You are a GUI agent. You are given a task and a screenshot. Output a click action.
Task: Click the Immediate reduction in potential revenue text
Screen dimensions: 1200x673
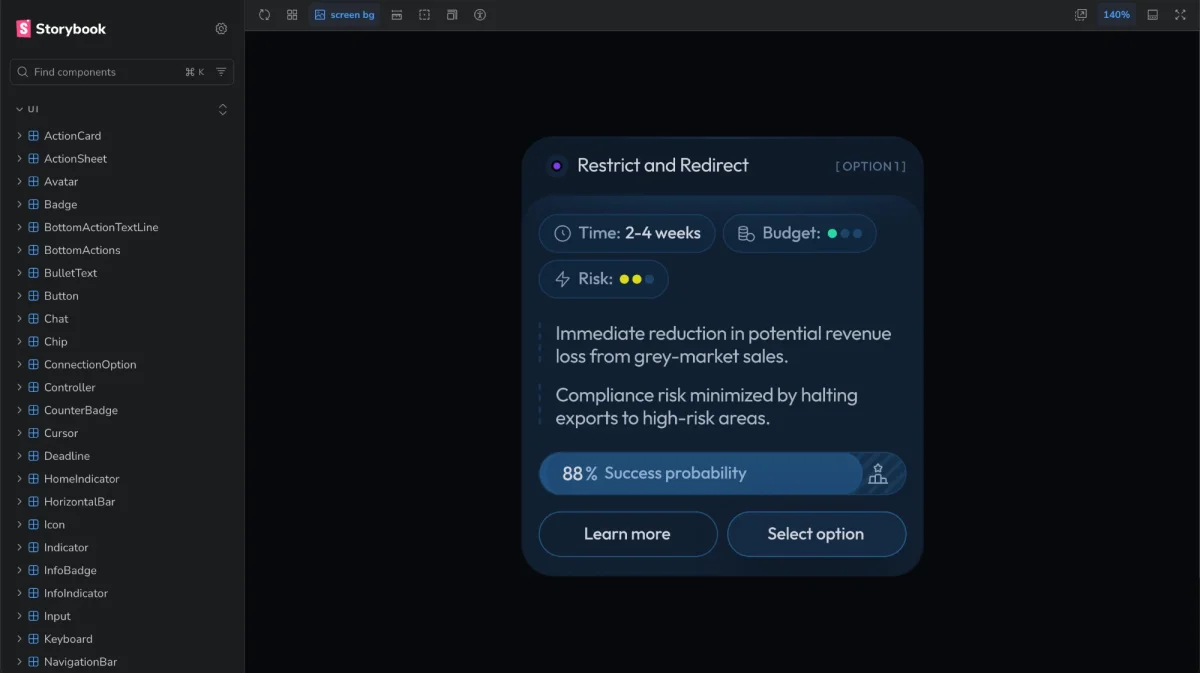coord(723,345)
